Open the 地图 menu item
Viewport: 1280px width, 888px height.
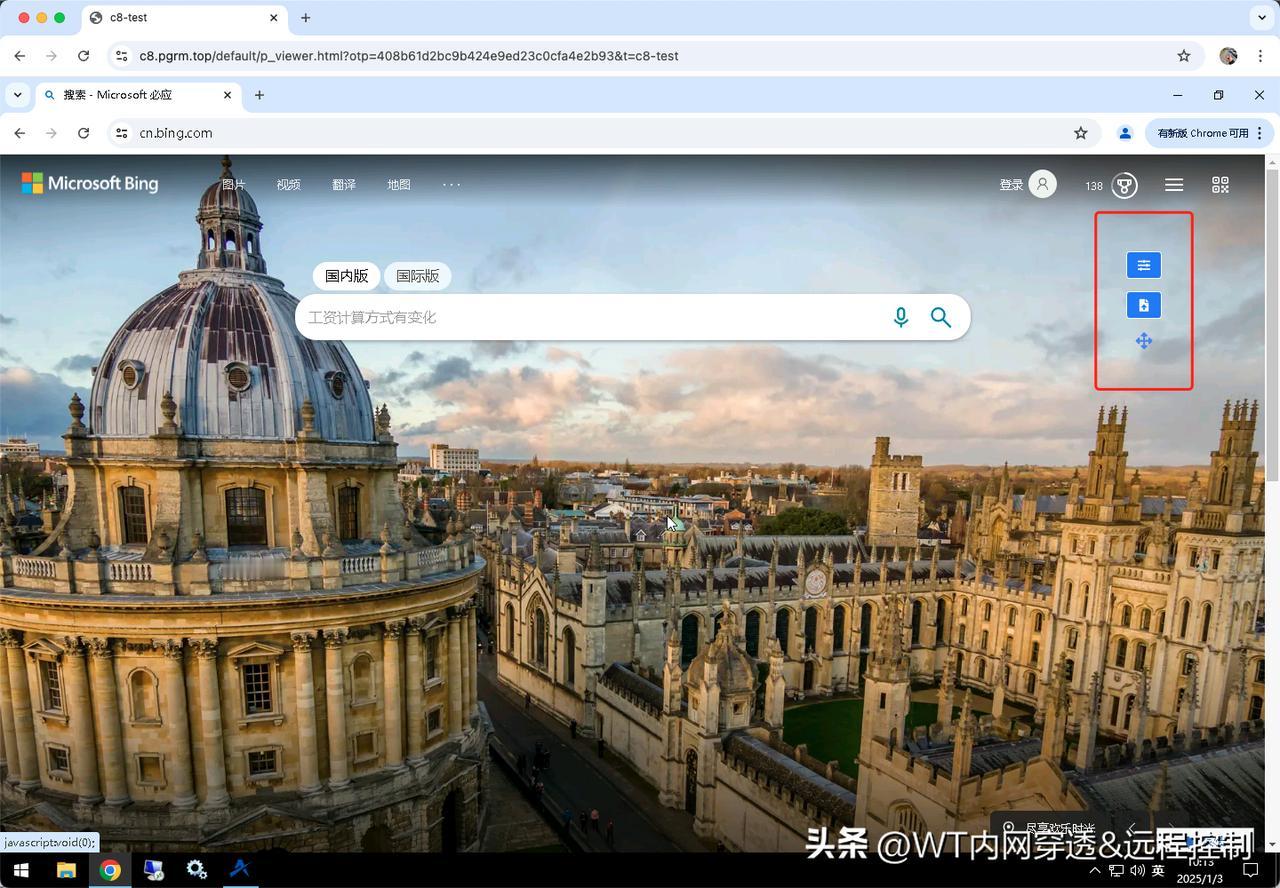pyautogui.click(x=399, y=185)
